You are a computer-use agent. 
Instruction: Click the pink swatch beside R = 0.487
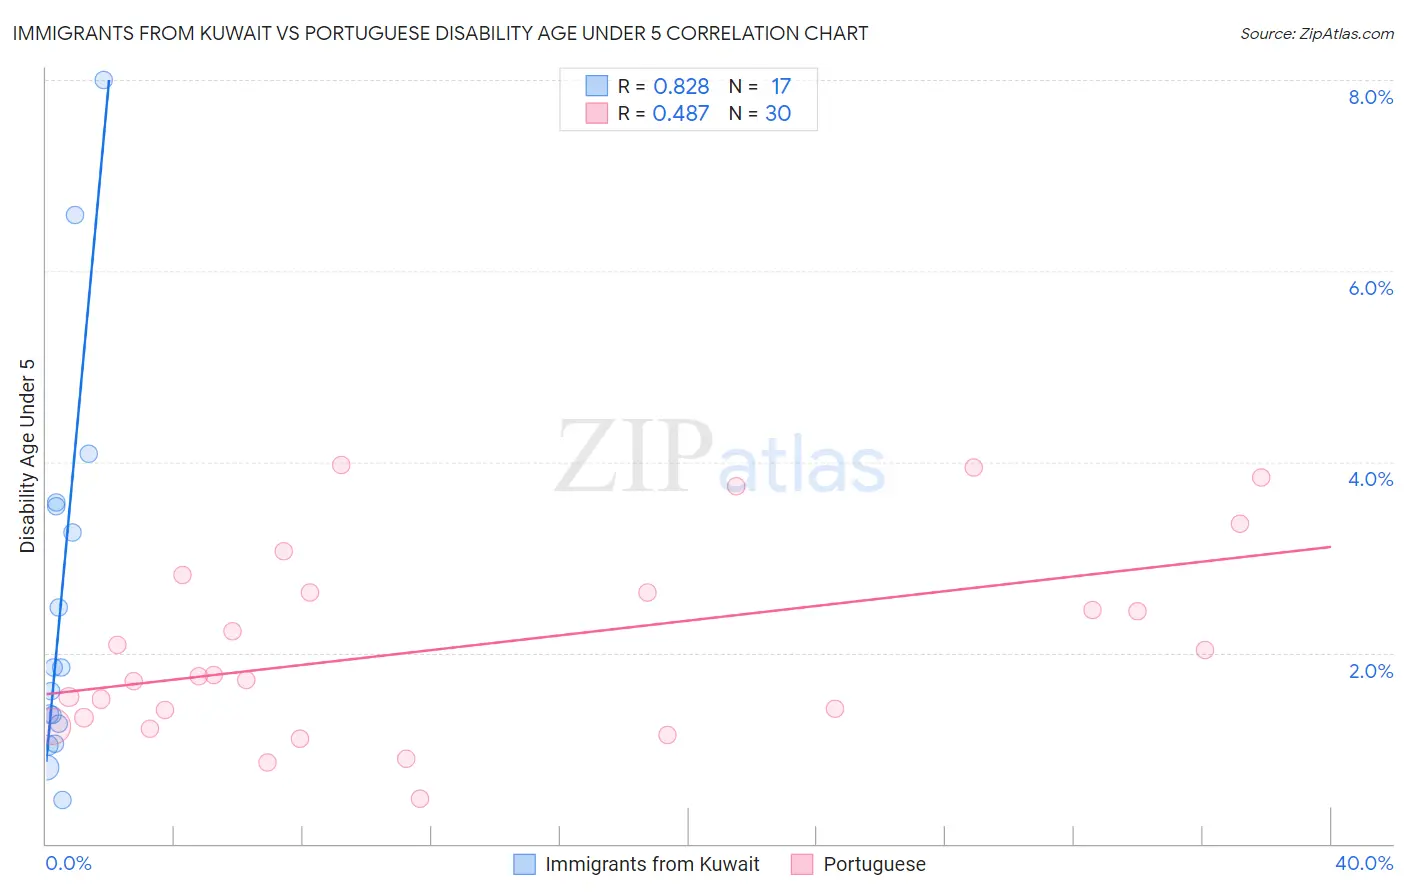(x=597, y=113)
